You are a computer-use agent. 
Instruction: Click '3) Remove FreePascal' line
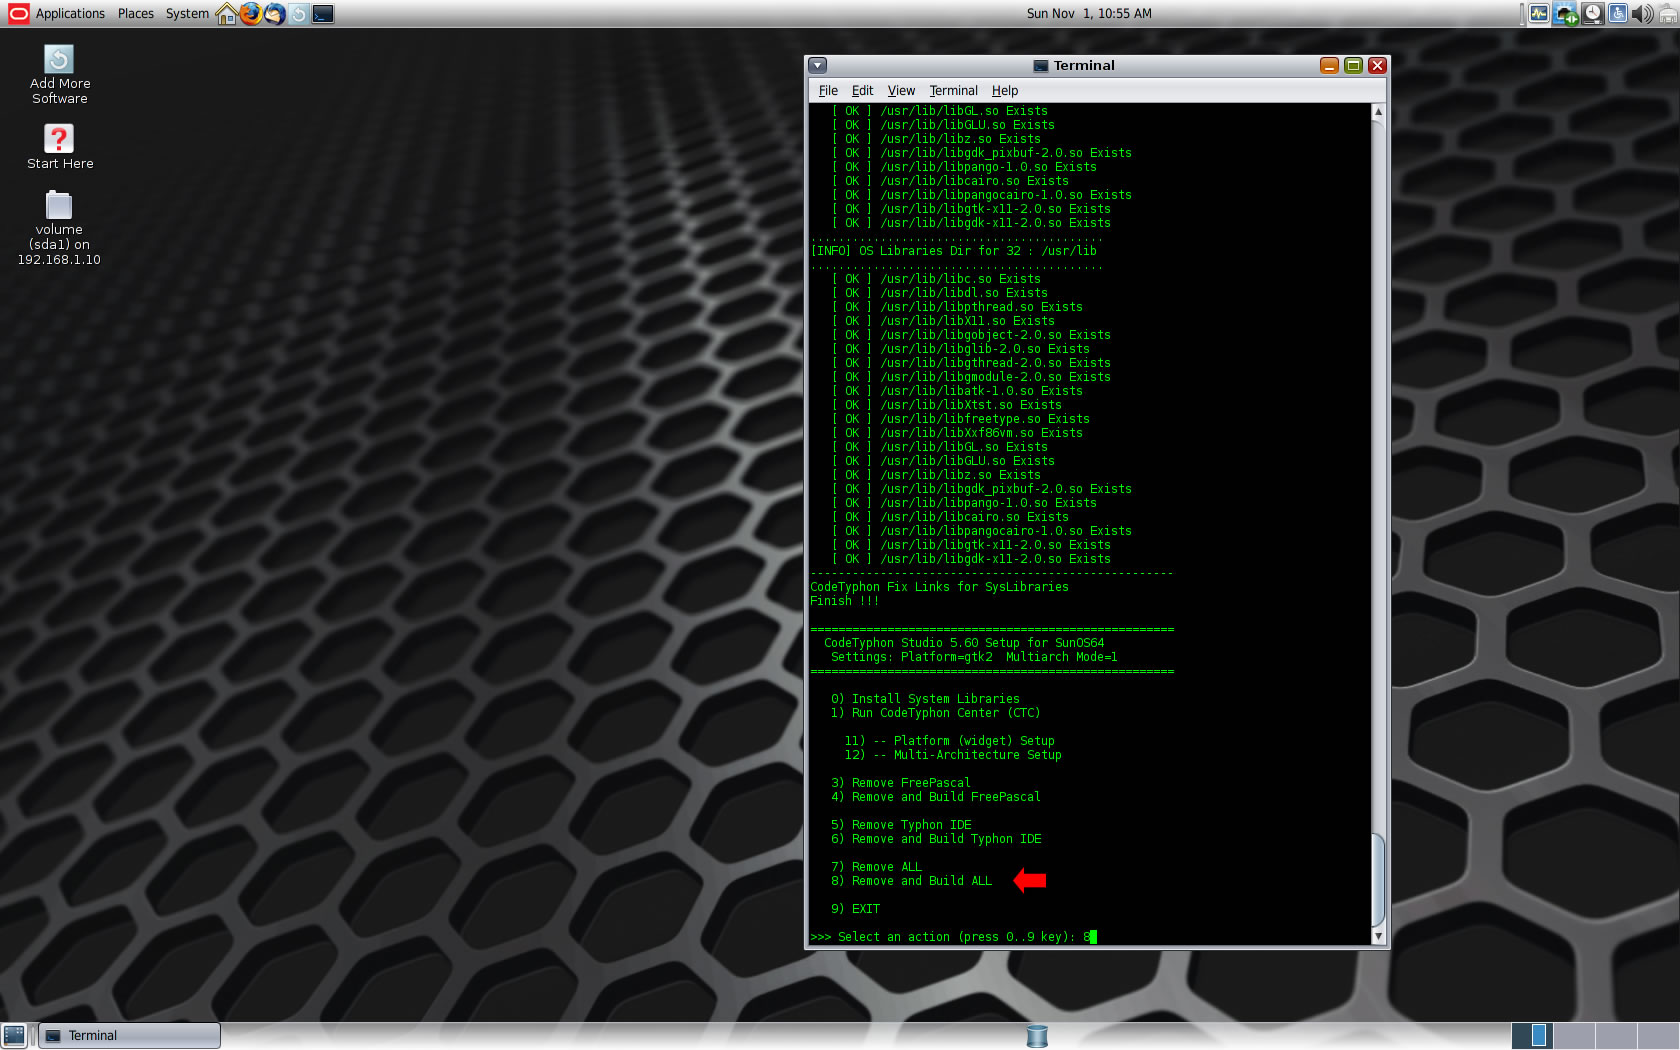click(x=900, y=783)
